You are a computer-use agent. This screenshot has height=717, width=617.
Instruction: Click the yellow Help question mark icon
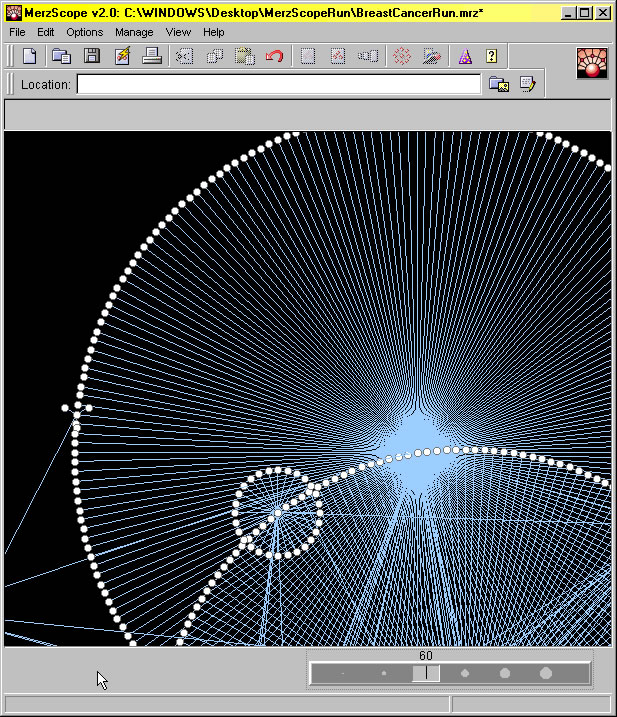[x=492, y=57]
